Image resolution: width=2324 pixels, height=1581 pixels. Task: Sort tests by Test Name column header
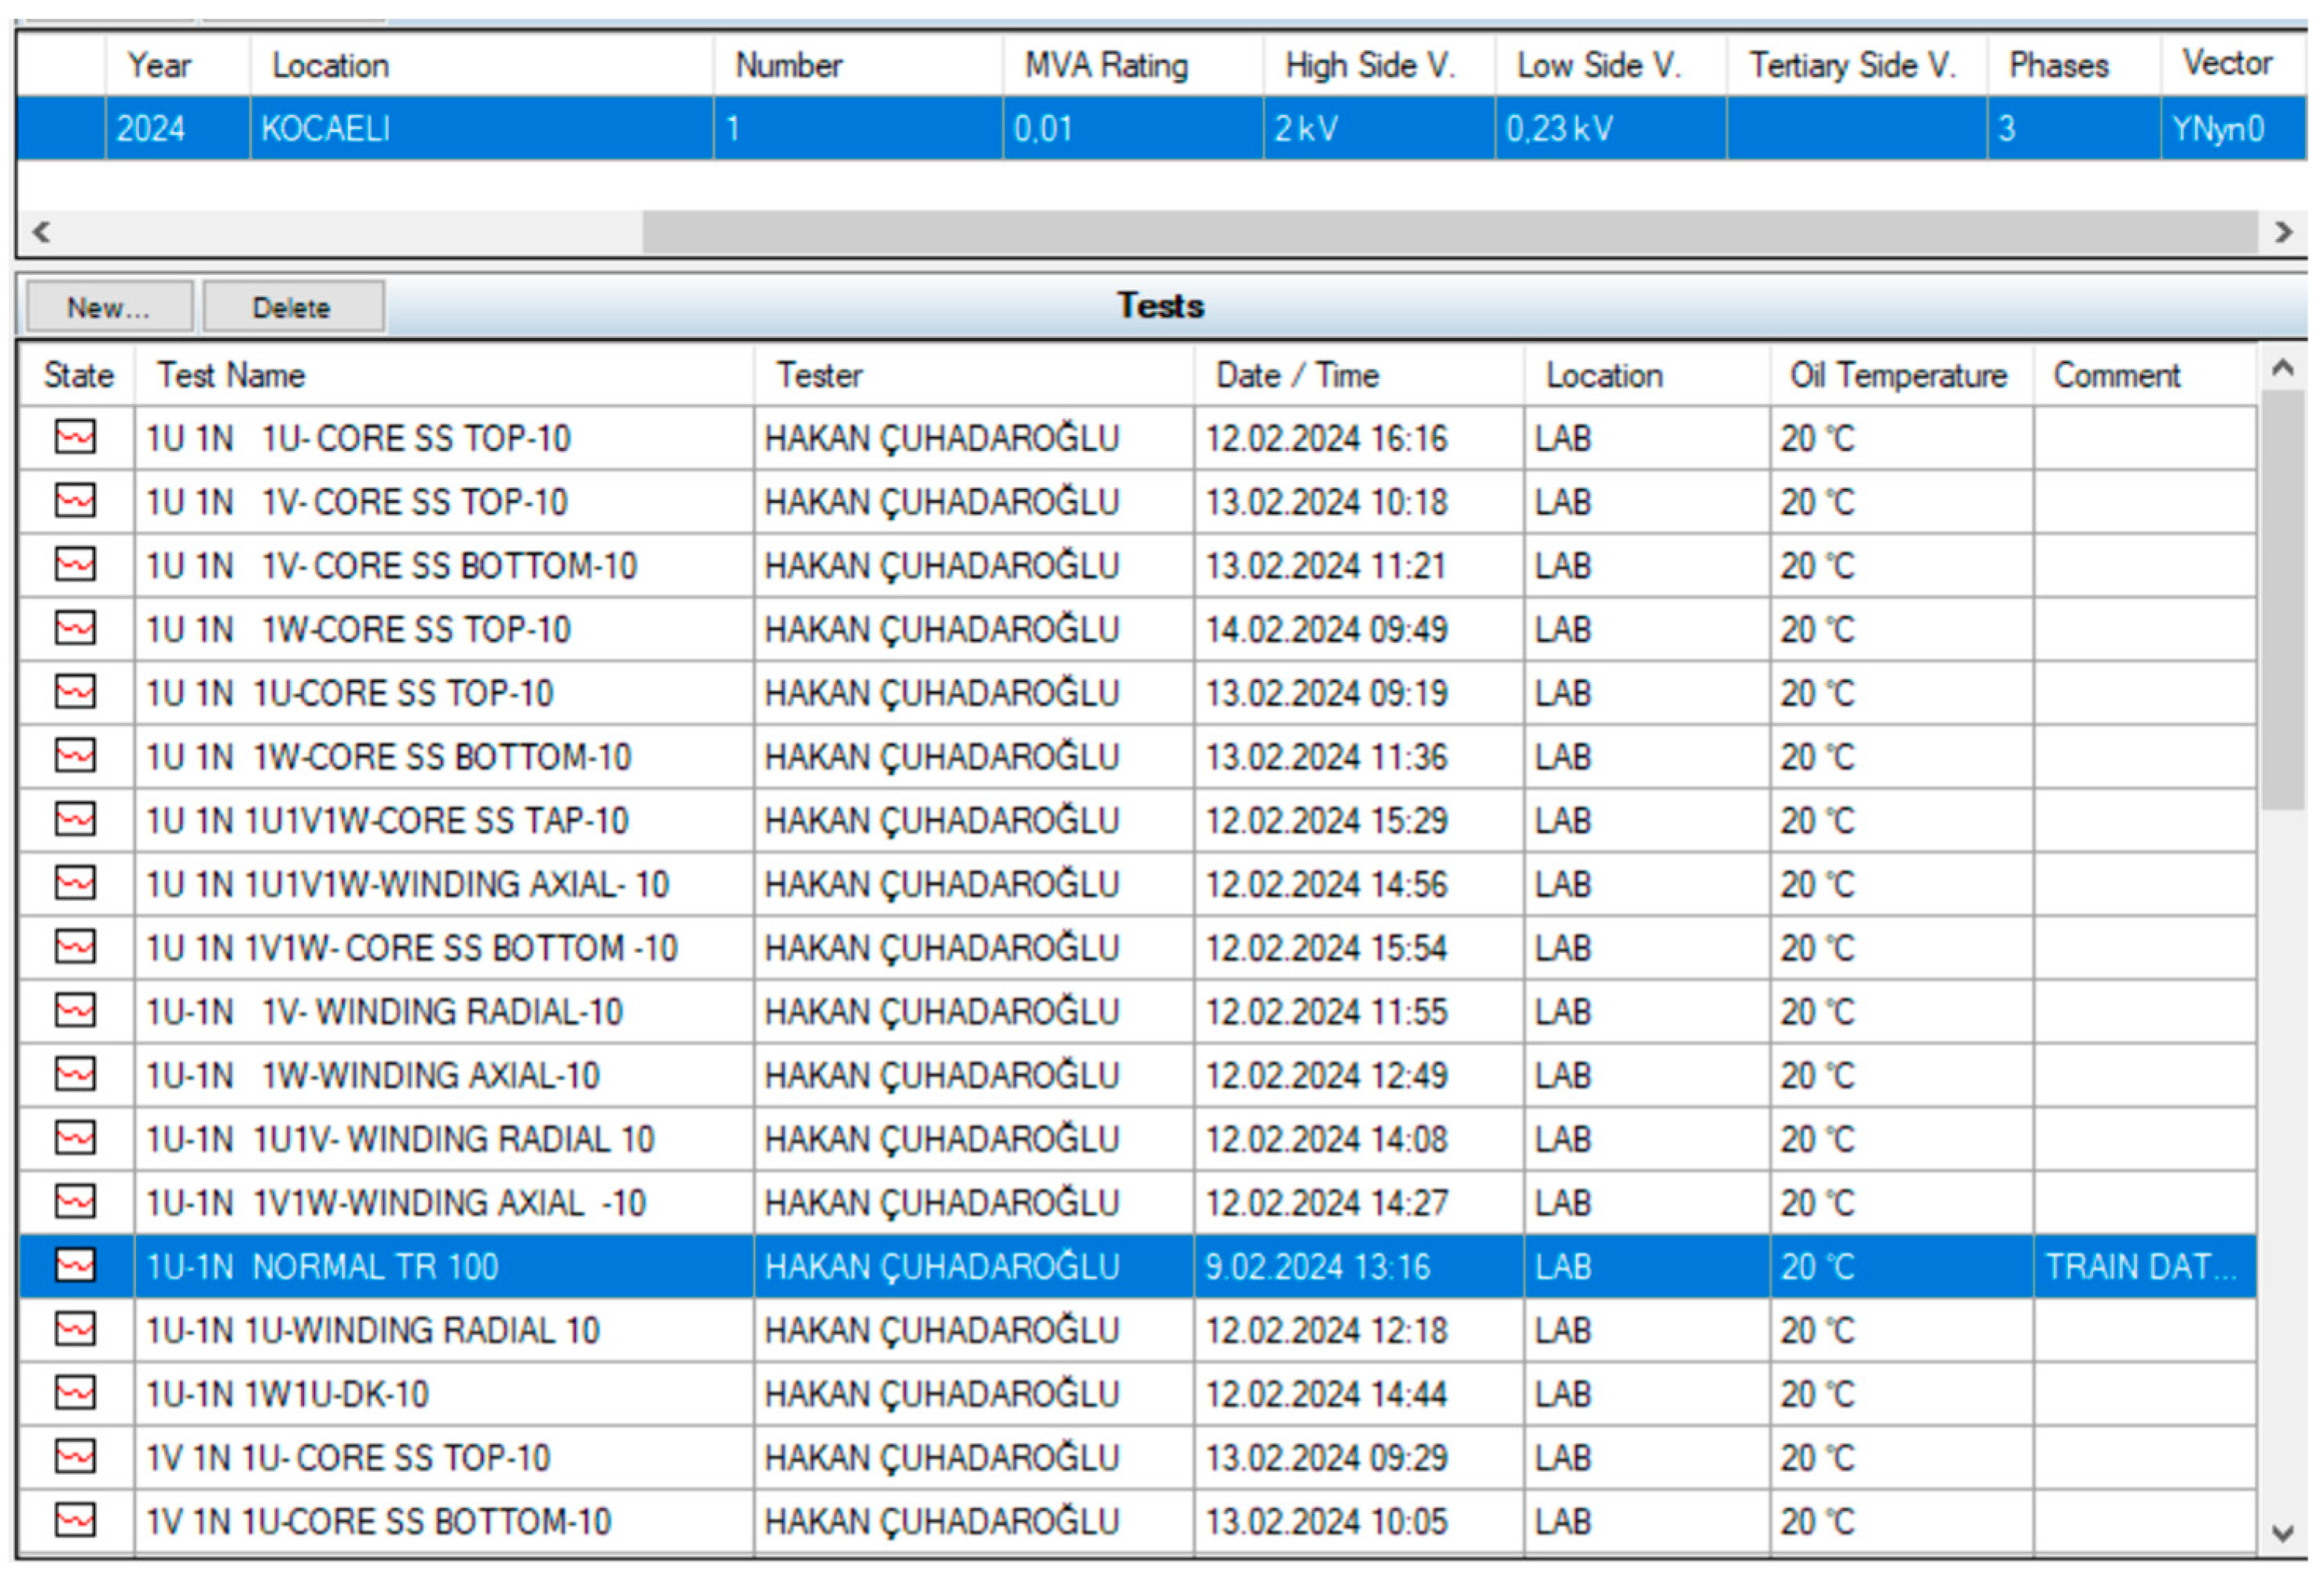coord(232,375)
